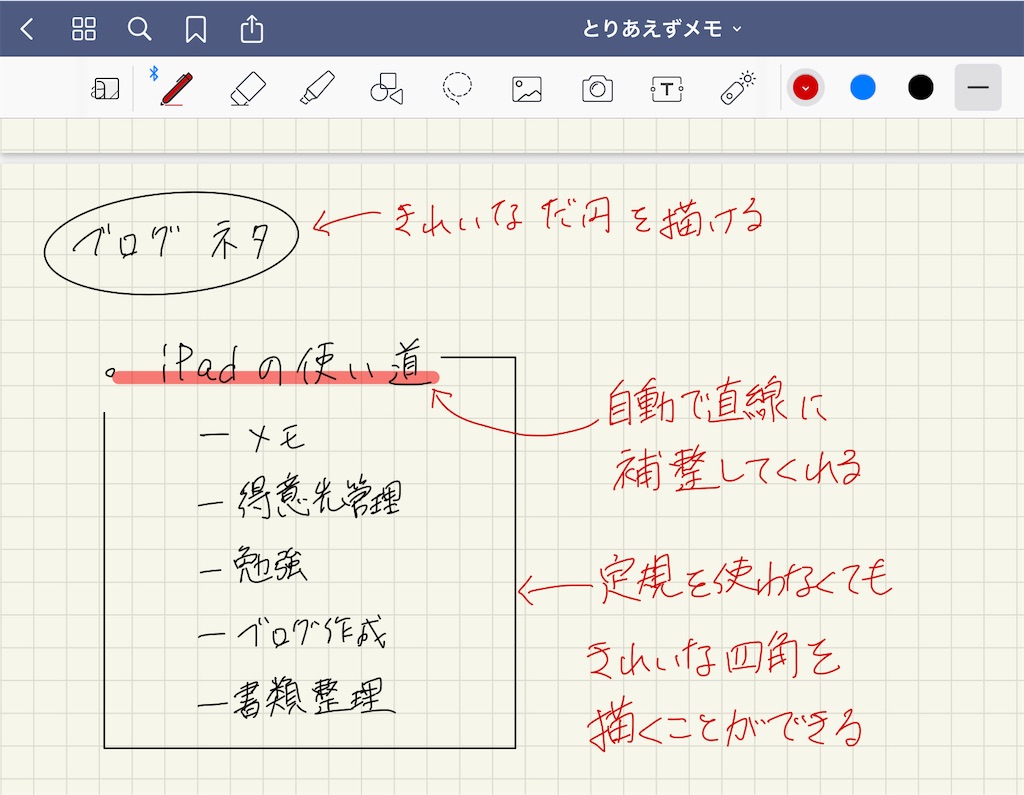
Task: Select the Highlighter tool
Action: (x=317, y=88)
